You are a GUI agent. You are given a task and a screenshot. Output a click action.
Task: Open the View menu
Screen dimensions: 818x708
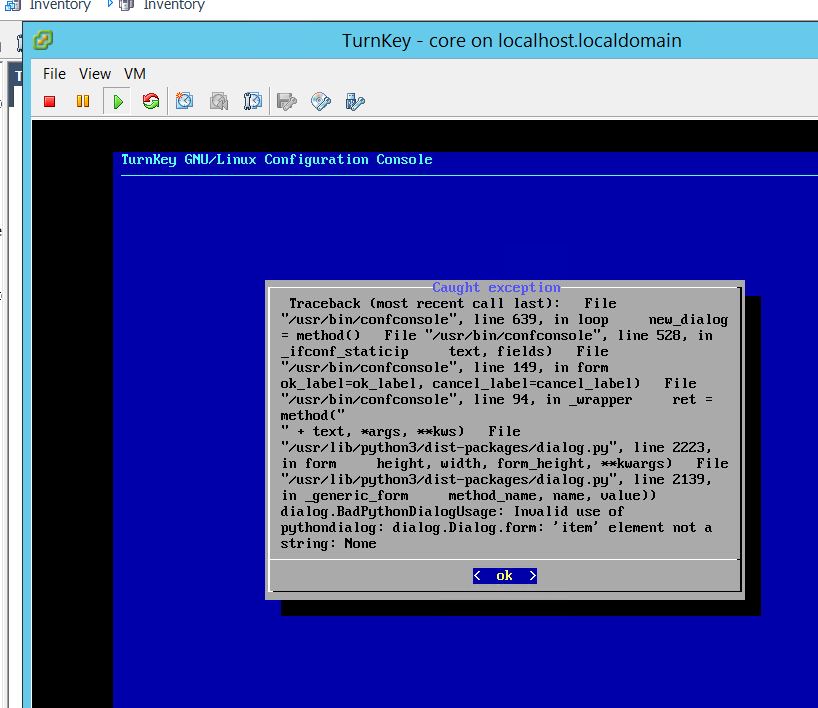pos(95,74)
